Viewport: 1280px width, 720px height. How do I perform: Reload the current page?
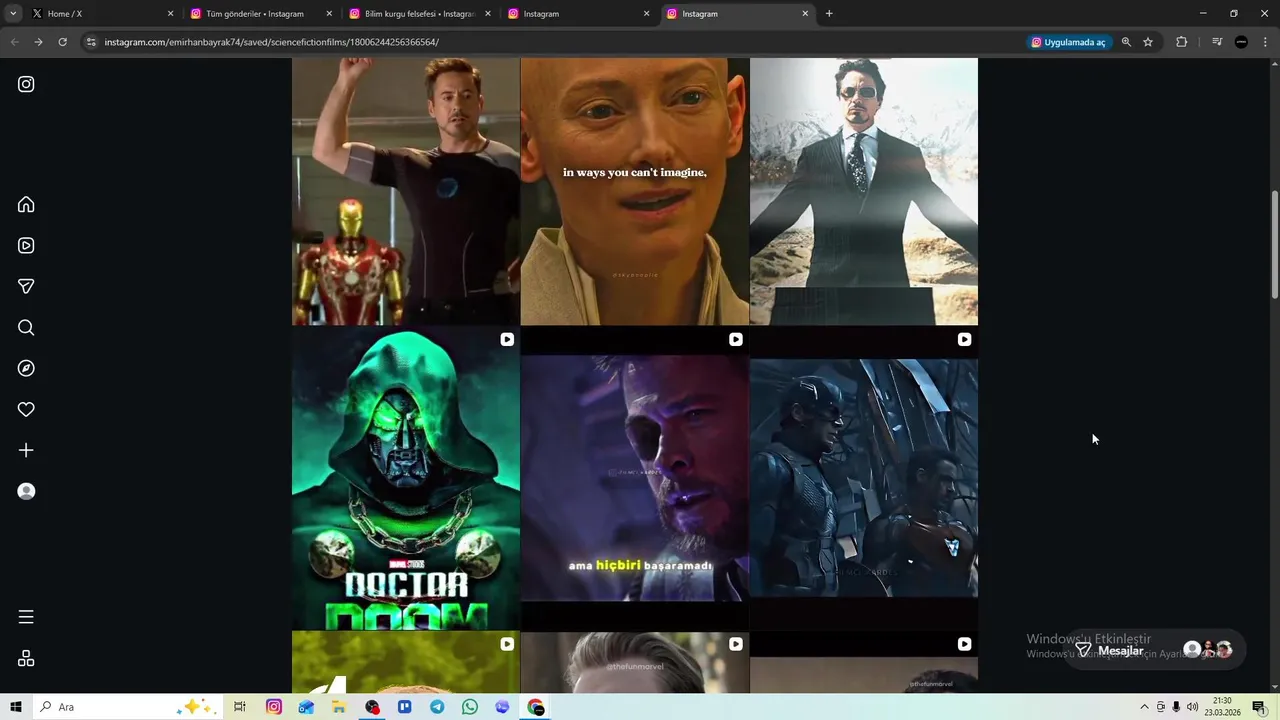click(x=62, y=42)
